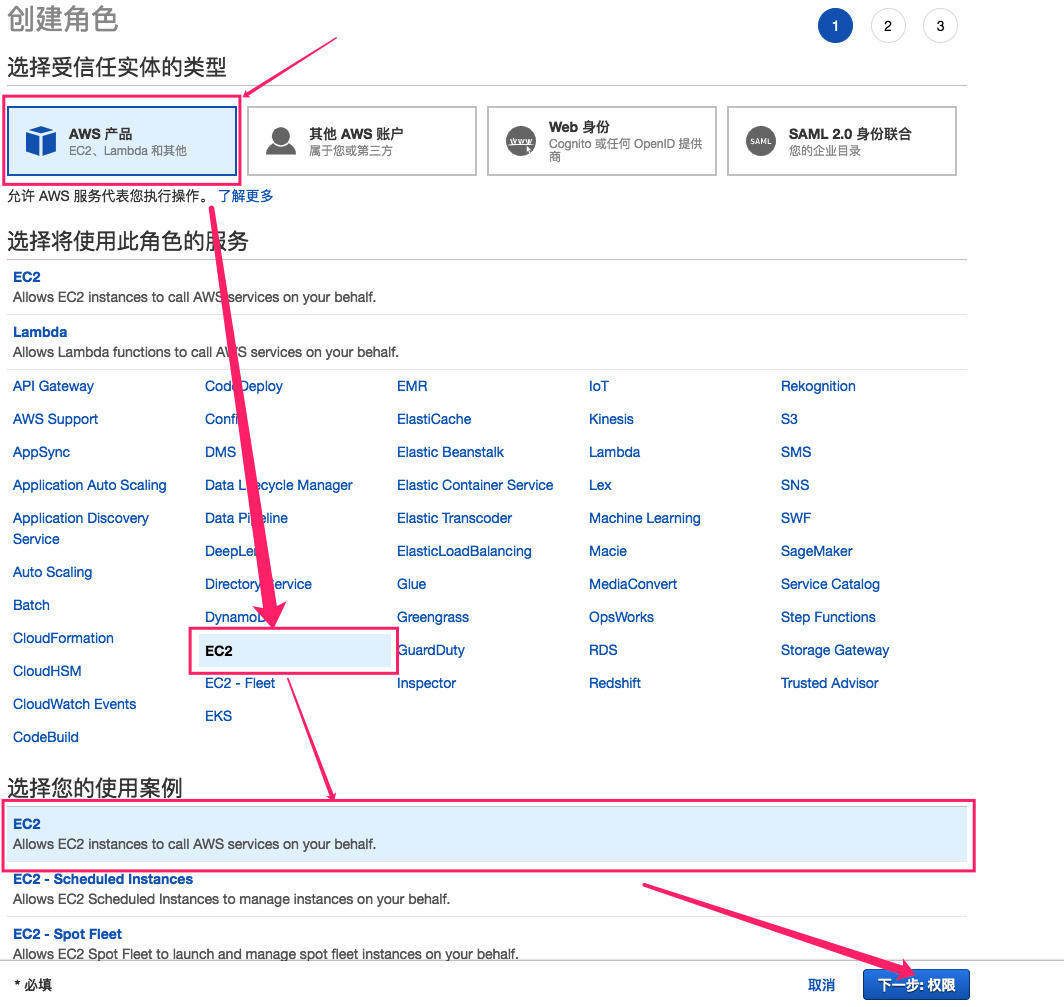Jump to wizard step 3 circle
The width and height of the screenshot is (1064, 1007).
point(940,26)
